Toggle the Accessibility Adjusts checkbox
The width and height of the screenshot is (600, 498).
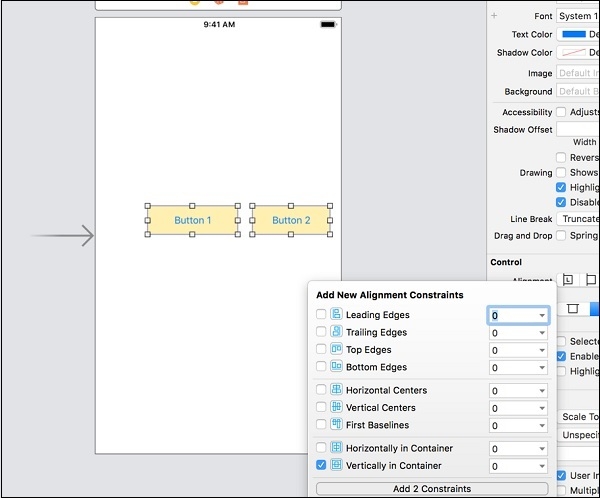561,112
